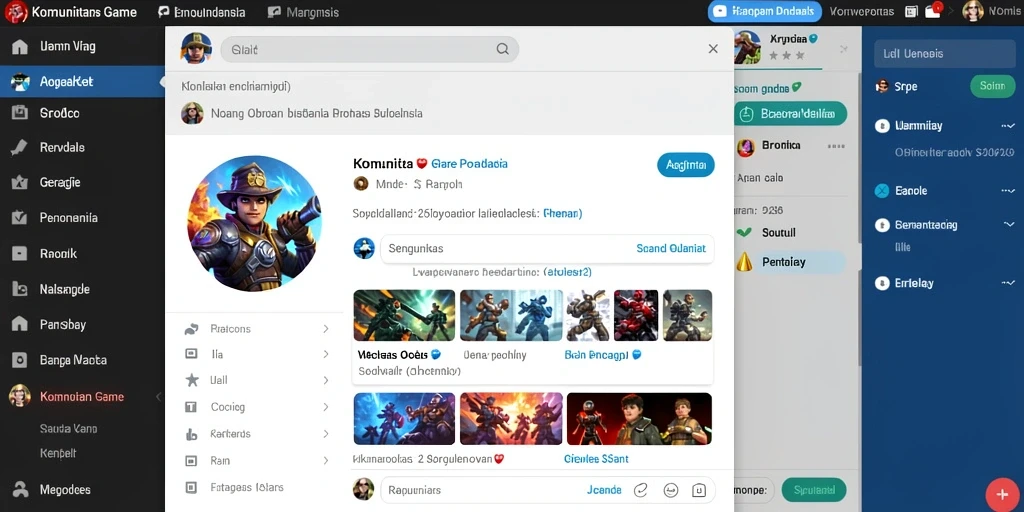
Task: Click the Uall star icon
Action: coord(191,380)
